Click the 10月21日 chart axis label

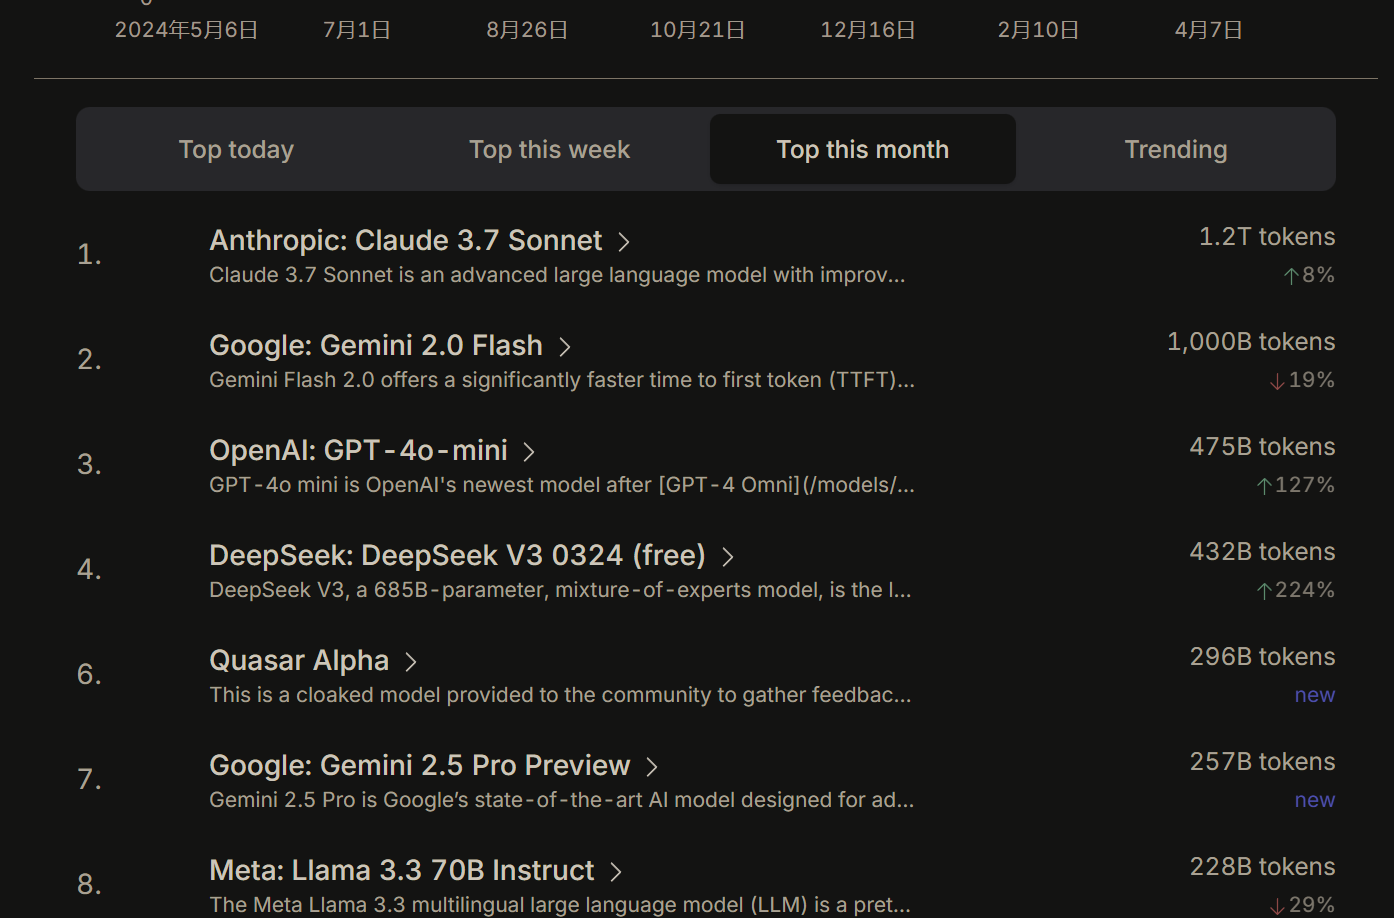[x=698, y=30]
